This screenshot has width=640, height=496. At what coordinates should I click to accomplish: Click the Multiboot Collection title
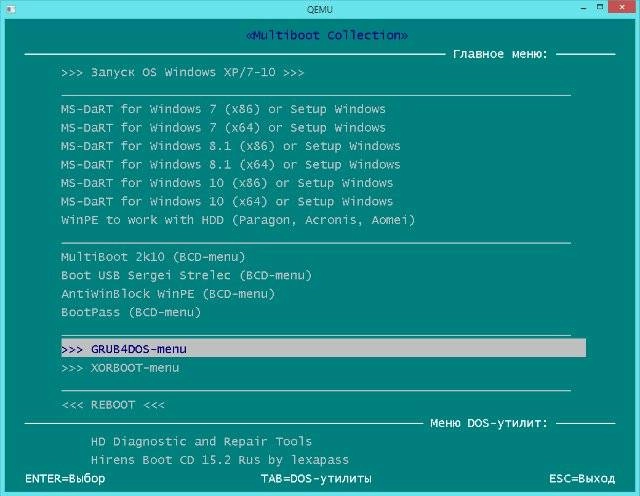coord(327,35)
